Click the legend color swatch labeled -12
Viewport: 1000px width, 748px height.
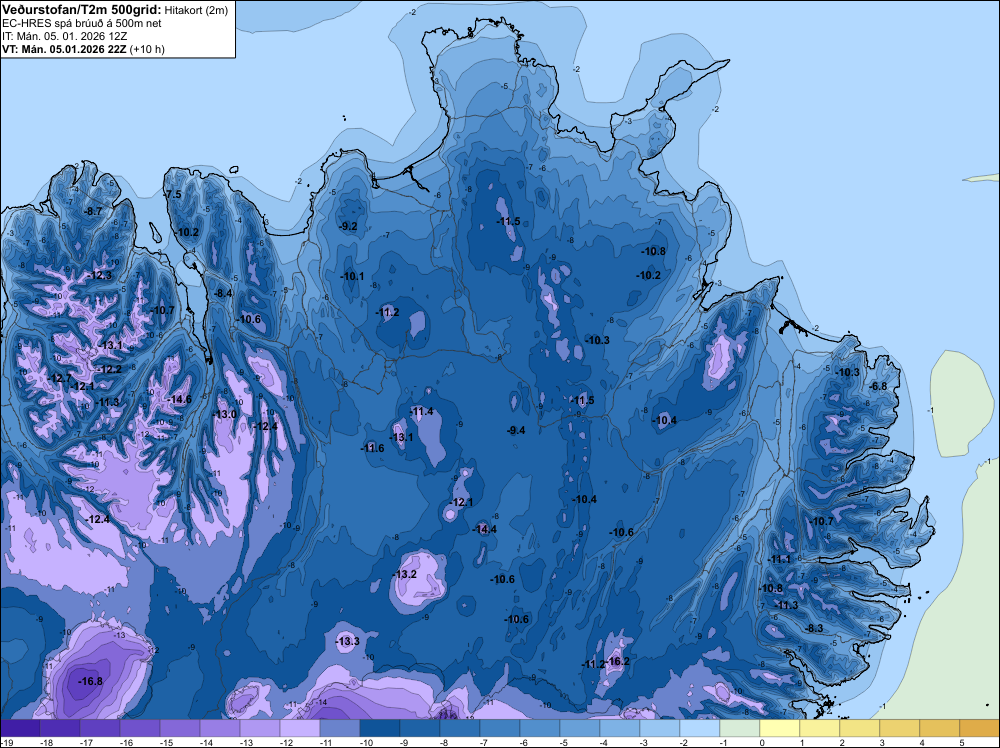(x=300, y=728)
